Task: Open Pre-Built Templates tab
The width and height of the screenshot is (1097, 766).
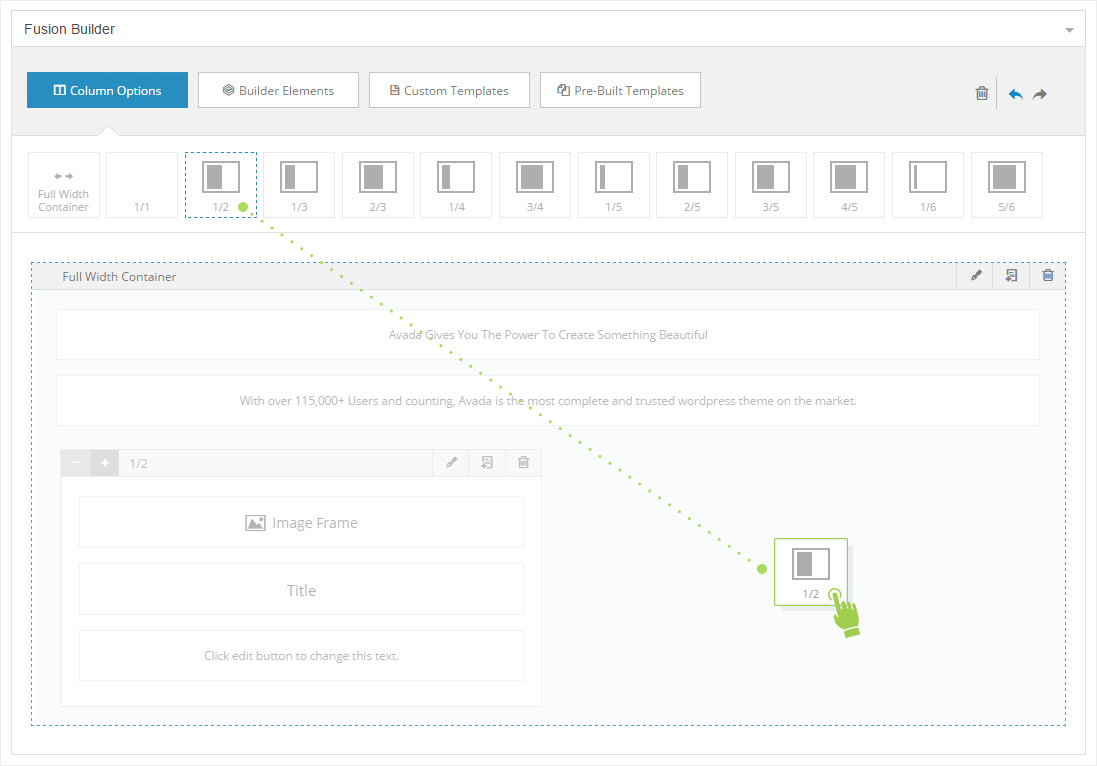Action: (620, 90)
